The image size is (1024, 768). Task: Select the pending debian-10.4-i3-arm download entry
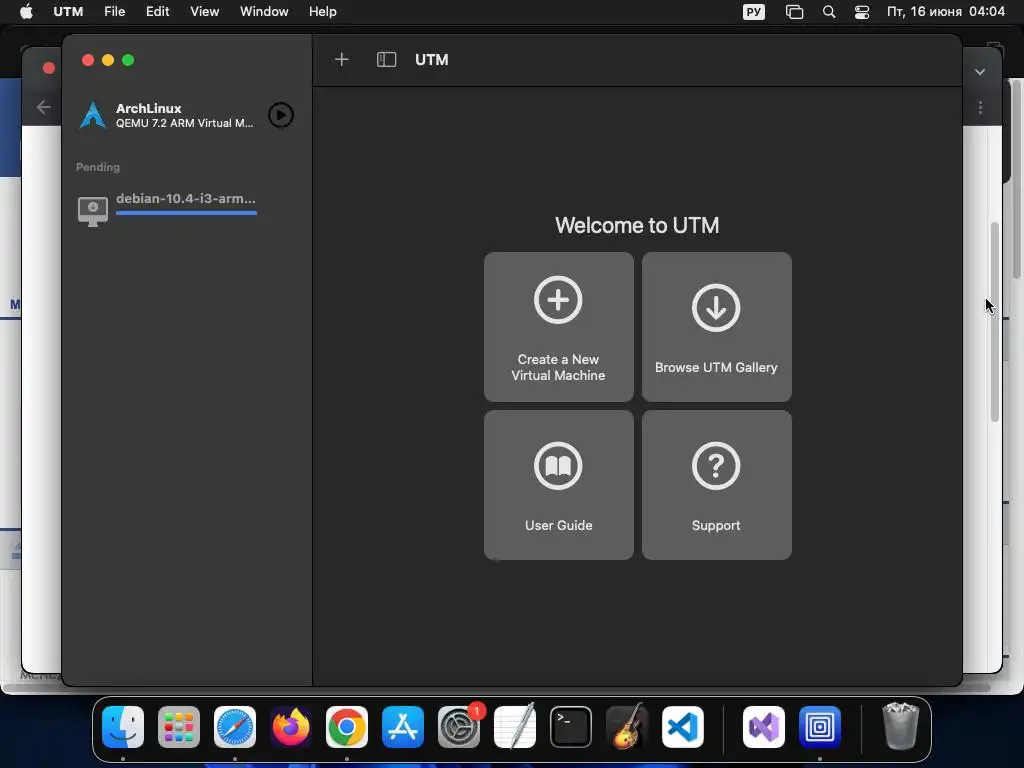coord(186,208)
